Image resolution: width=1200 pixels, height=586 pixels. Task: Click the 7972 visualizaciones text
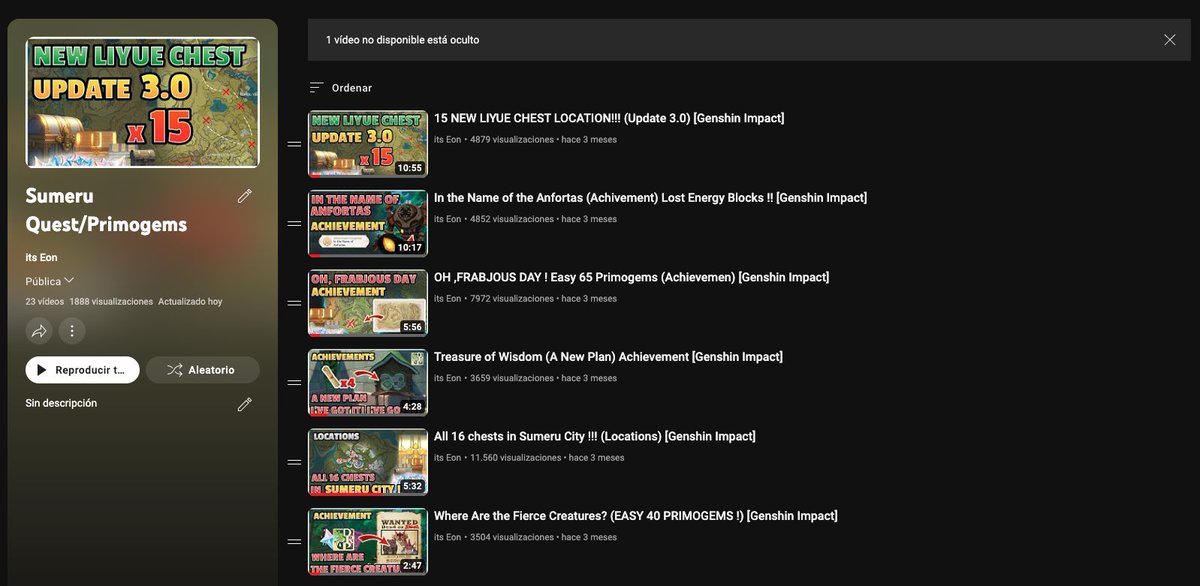point(511,299)
